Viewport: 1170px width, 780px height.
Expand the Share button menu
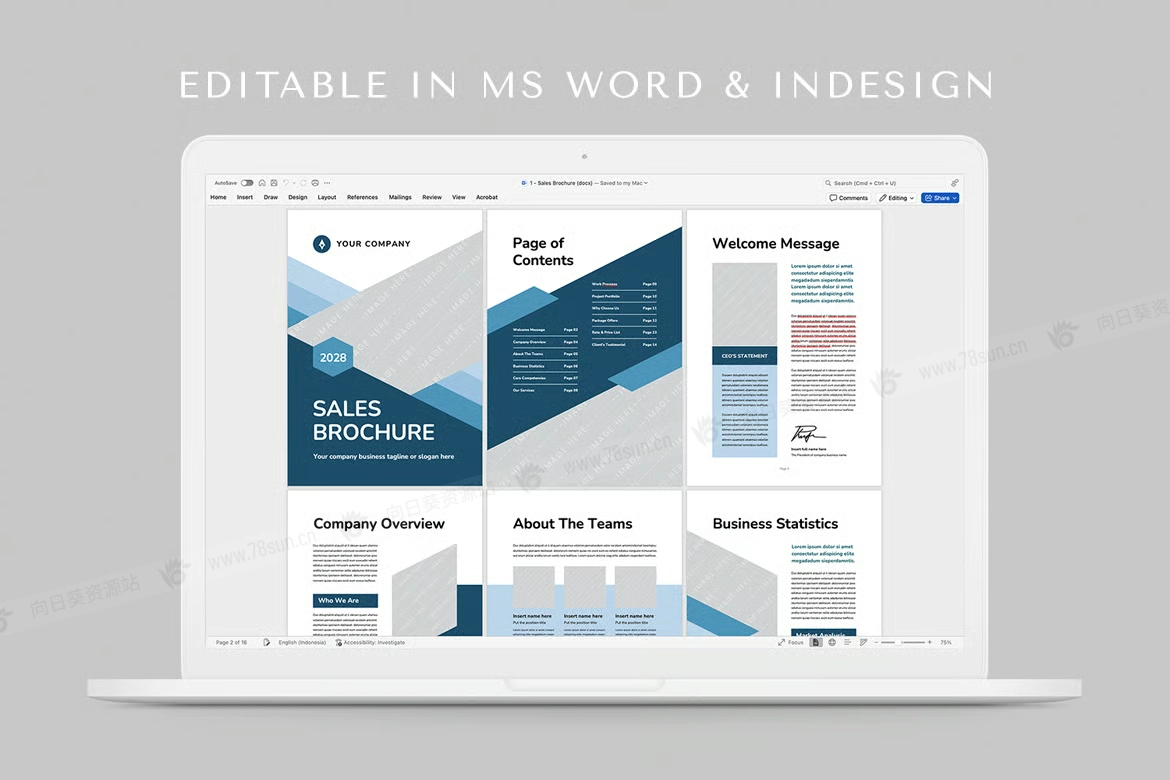pos(940,198)
